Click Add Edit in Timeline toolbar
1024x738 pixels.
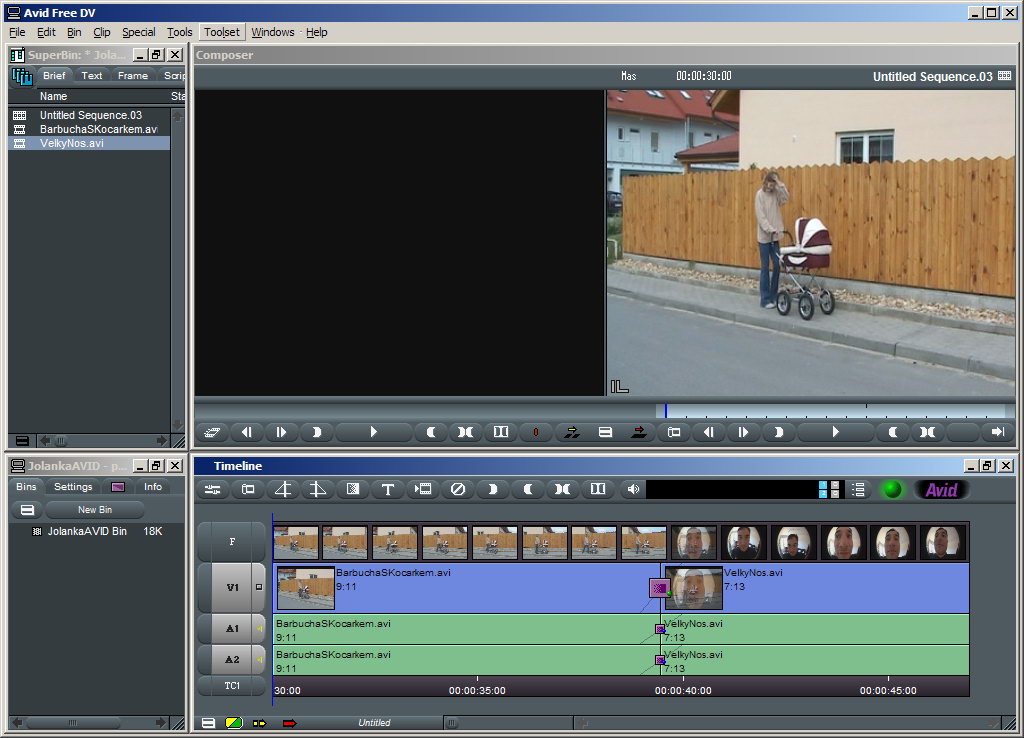point(598,489)
